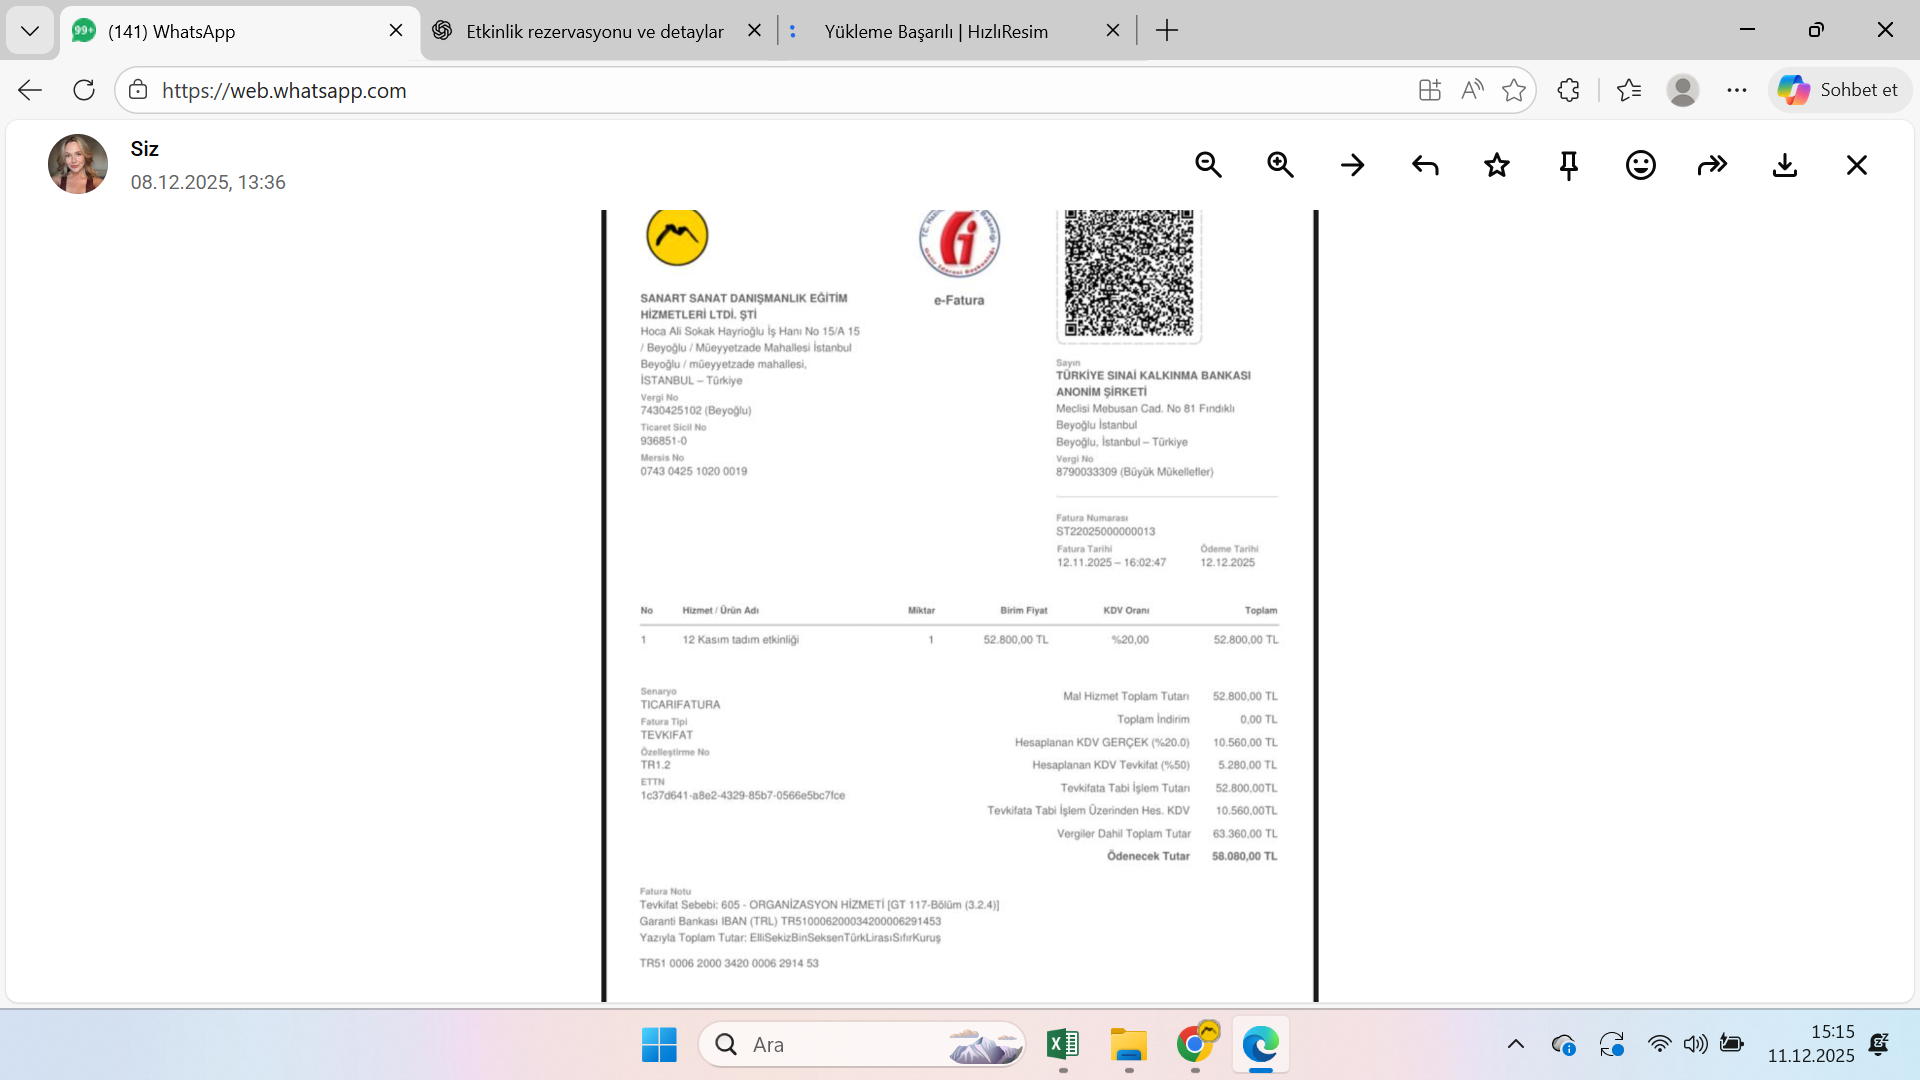Image resolution: width=1920 pixels, height=1080 pixels.
Task: Open Microsoft Edge from the taskbar
Action: 1261,1045
